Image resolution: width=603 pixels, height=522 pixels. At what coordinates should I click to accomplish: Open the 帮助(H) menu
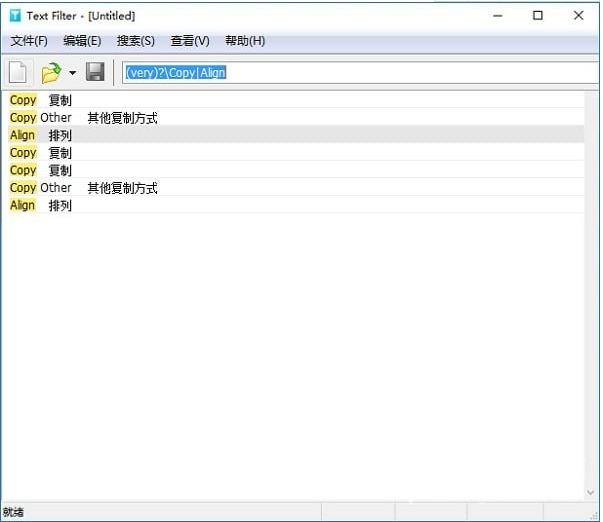(245, 41)
